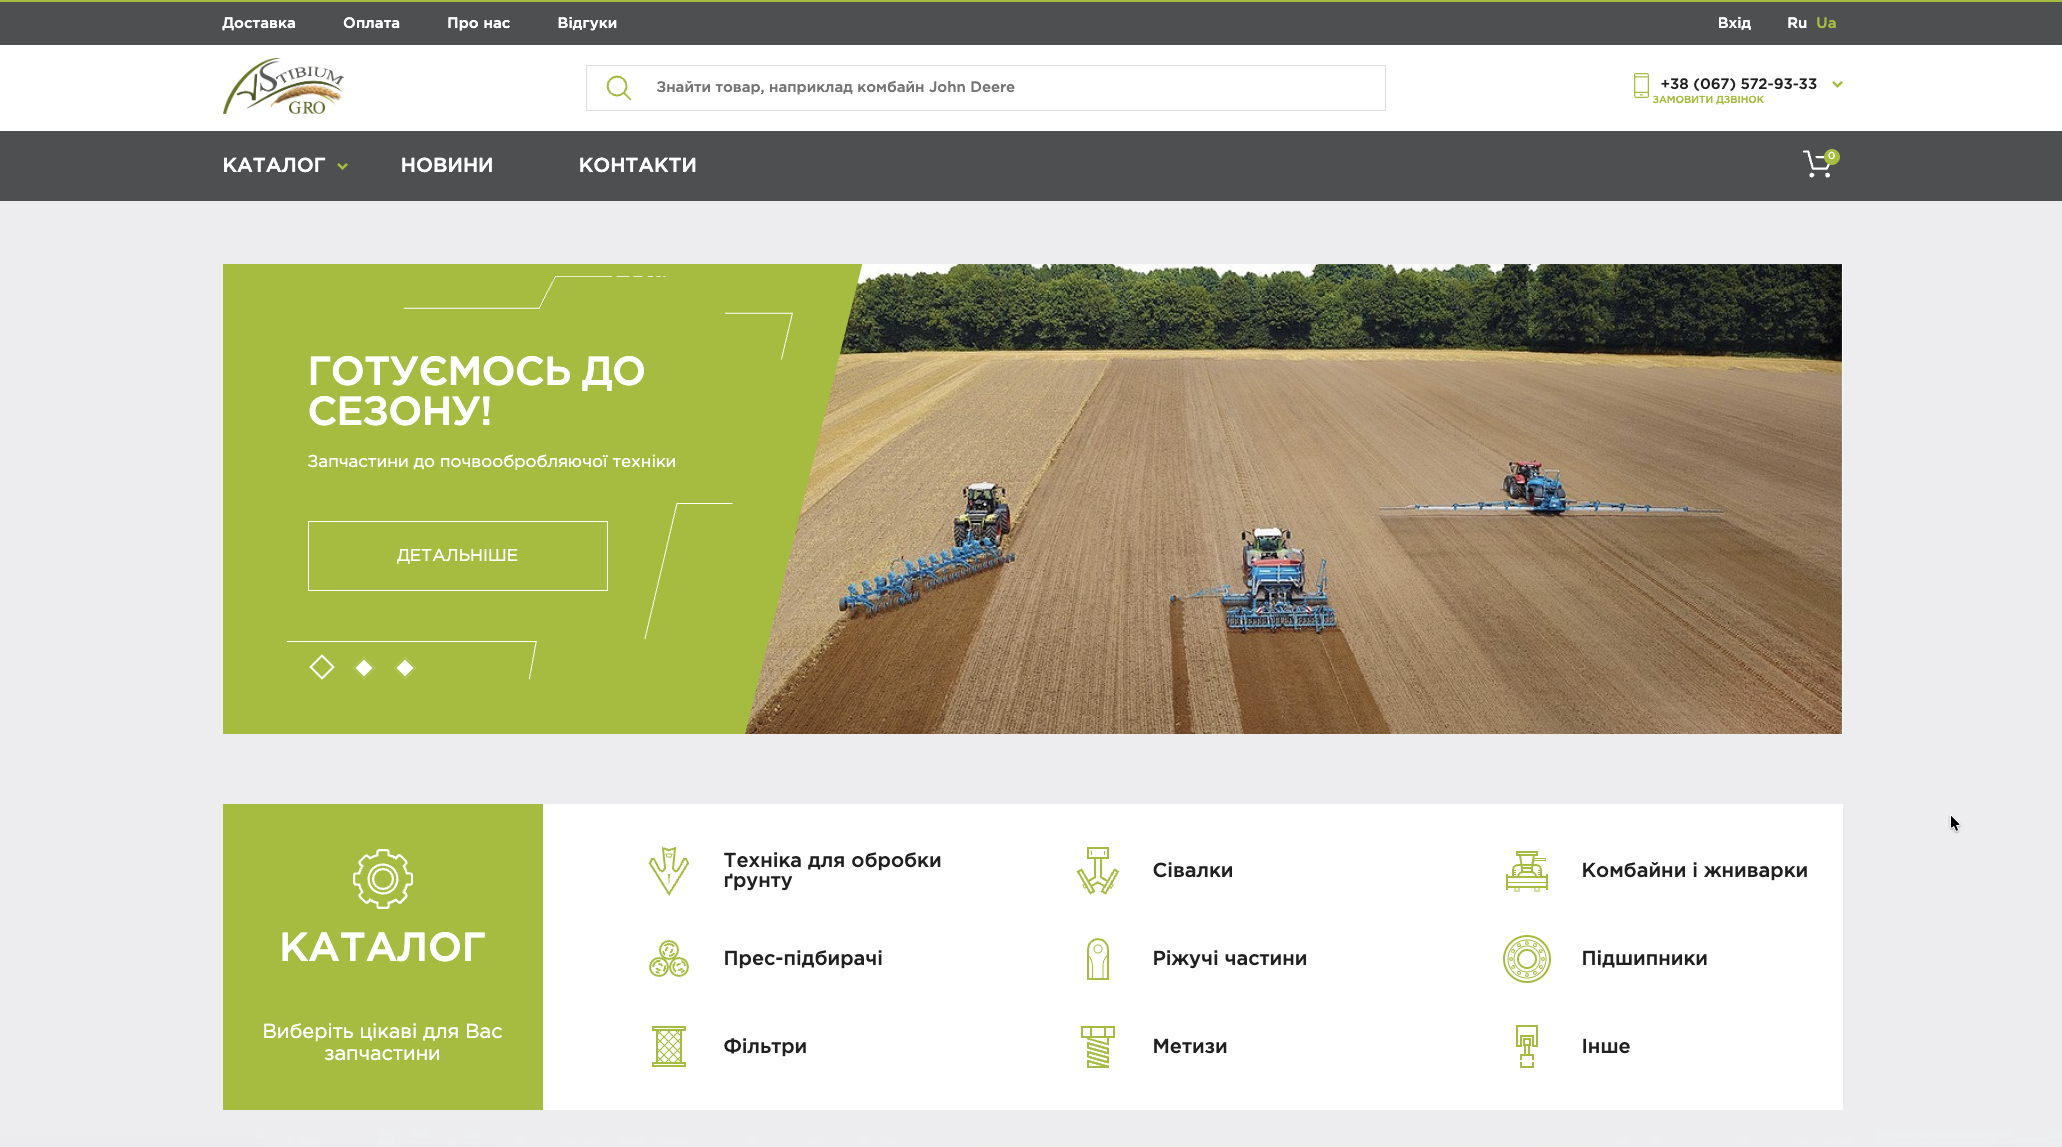Click Виберіть цікаві для Вас запчастини text

pos(382,1042)
